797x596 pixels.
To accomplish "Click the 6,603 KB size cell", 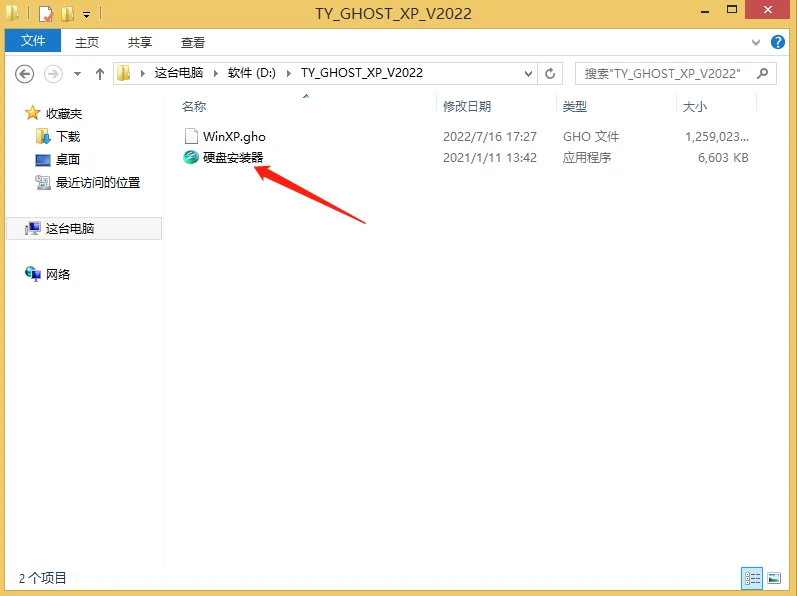I will tap(723, 158).
